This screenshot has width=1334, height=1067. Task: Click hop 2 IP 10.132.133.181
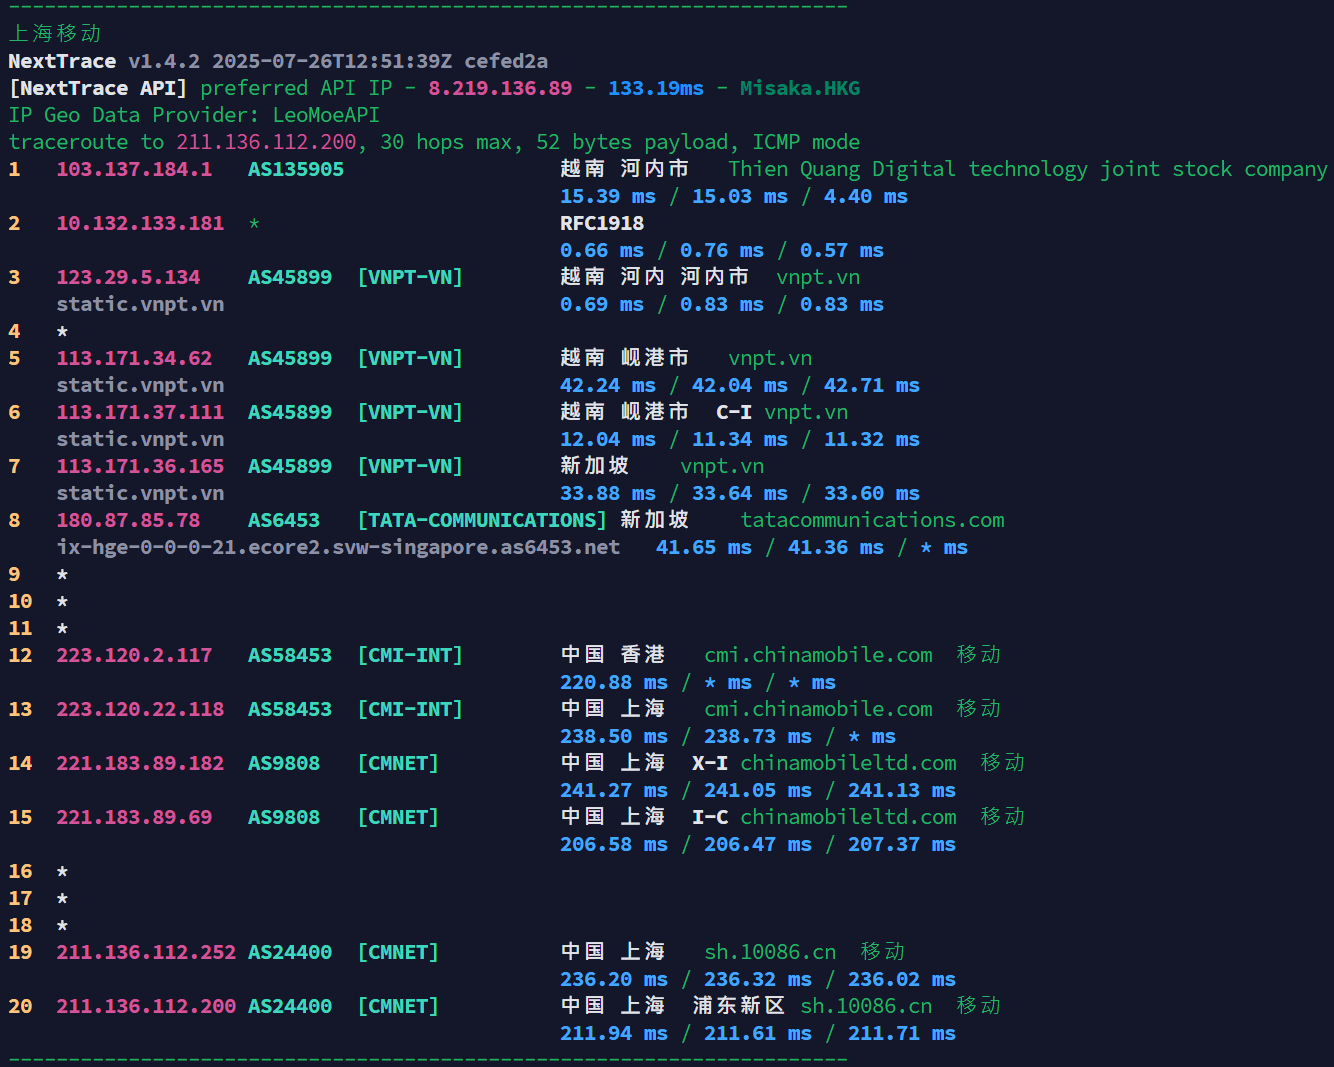pos(140,223)
